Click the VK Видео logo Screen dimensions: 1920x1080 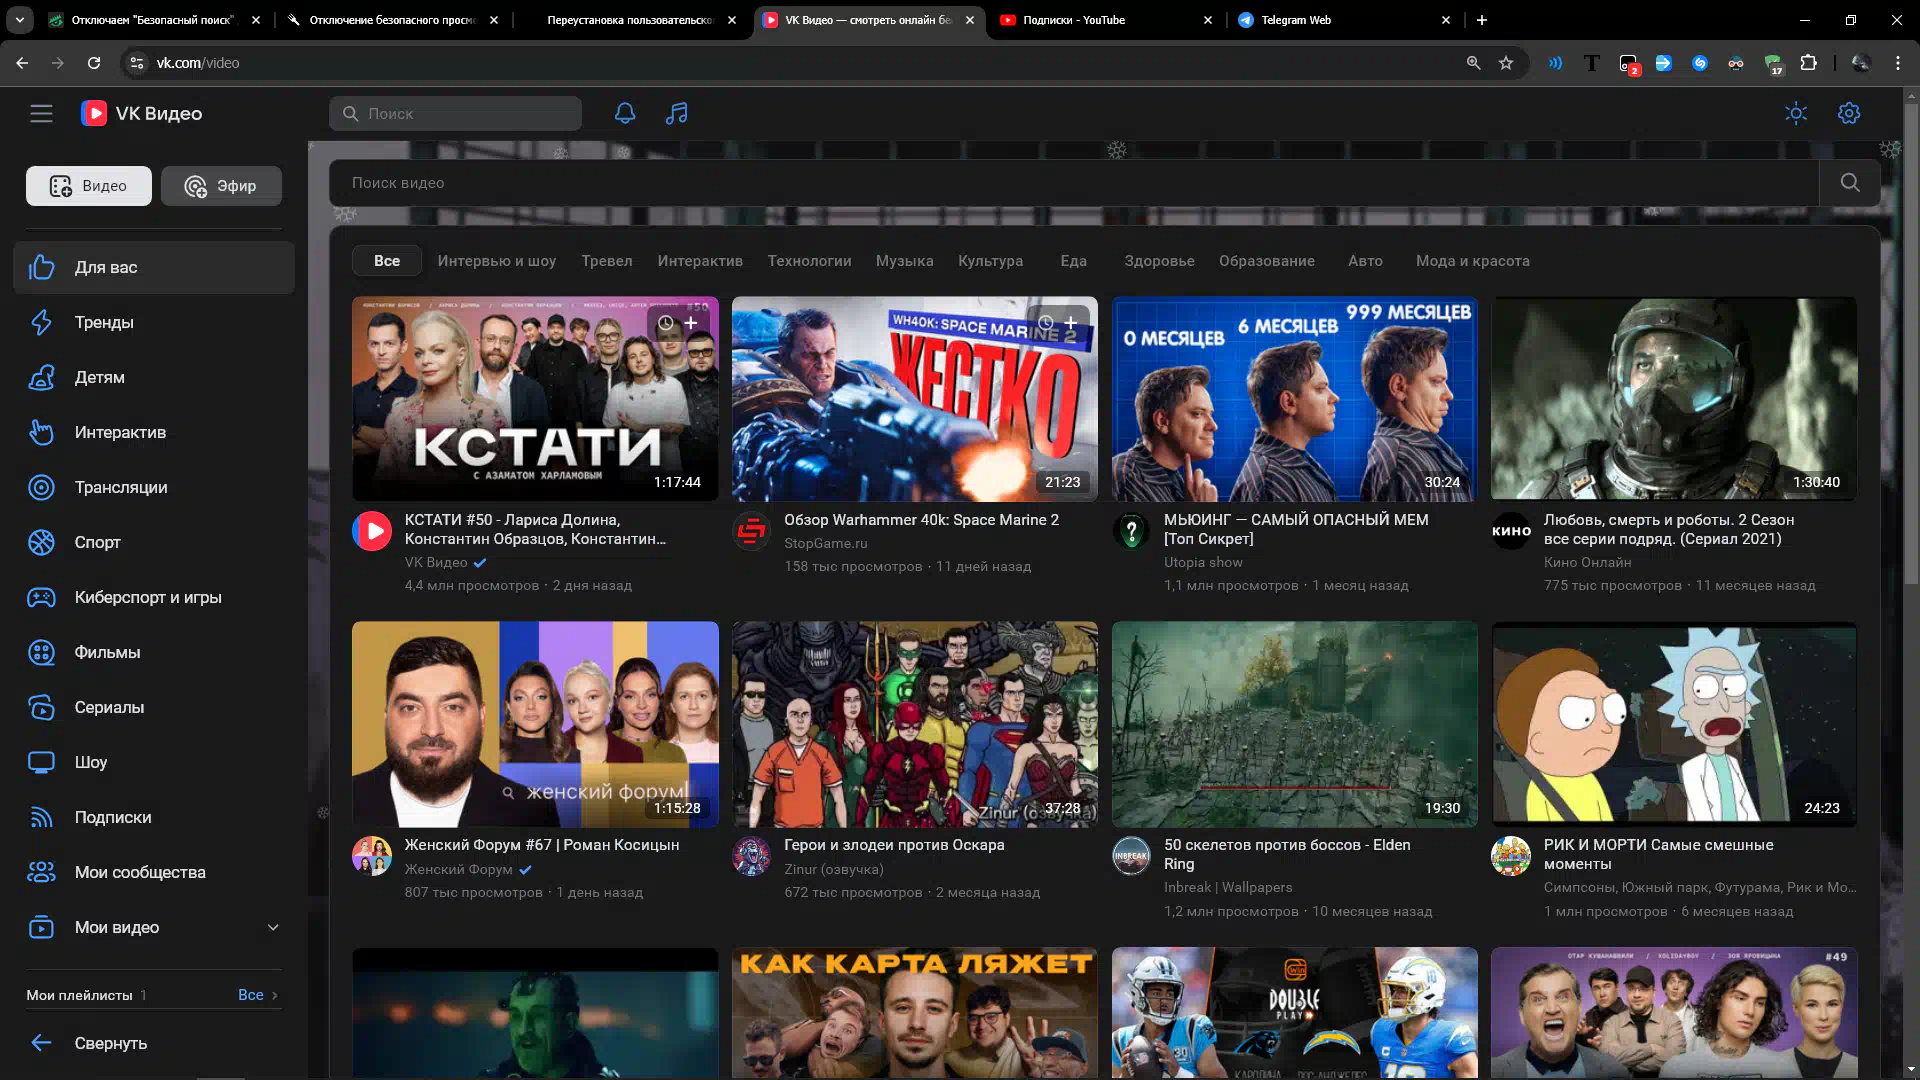(142, 114)
